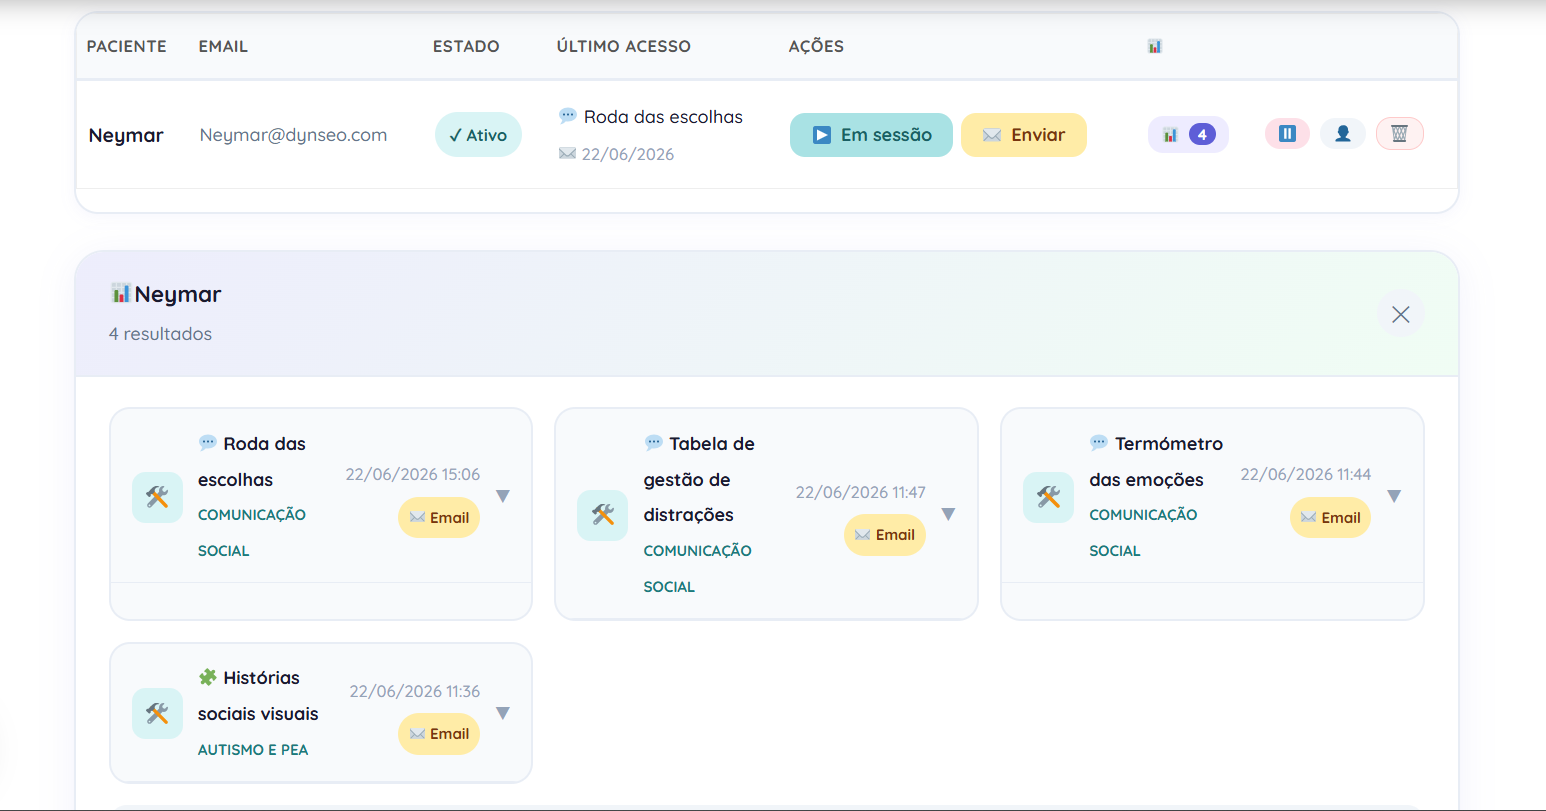Screen dimensions: 1546x811
Task: Expand the Termómetro das emoções result
Action: point(1394,496)
